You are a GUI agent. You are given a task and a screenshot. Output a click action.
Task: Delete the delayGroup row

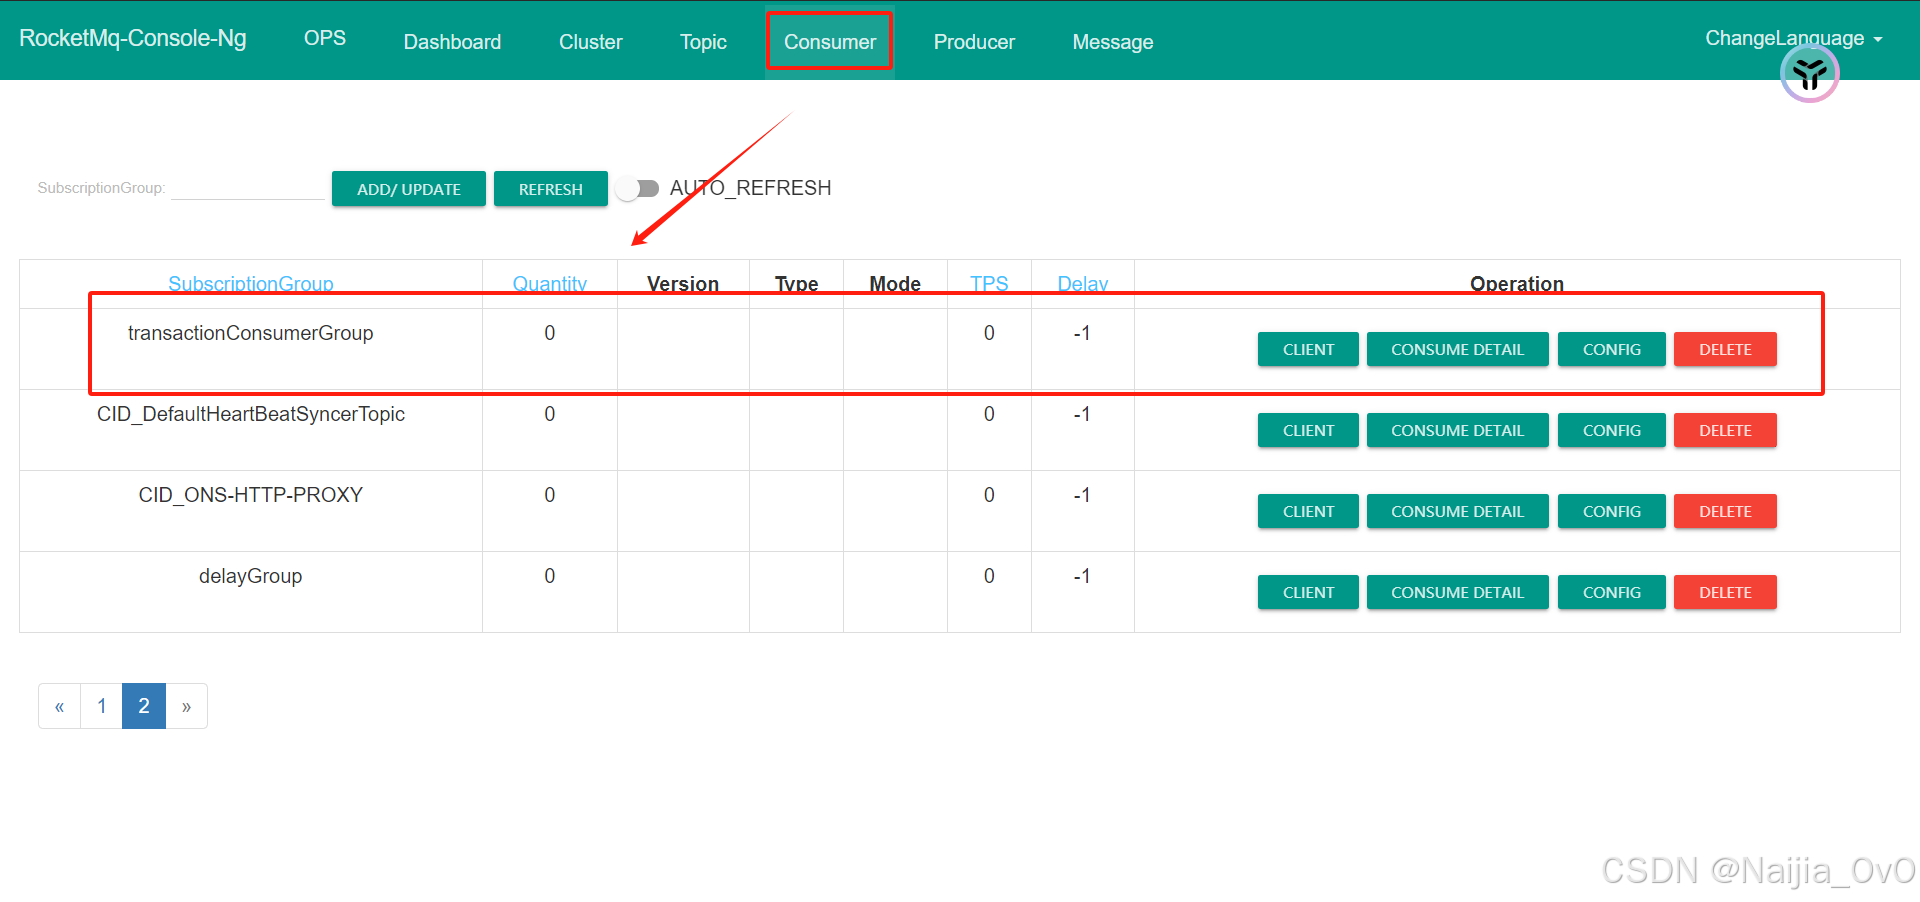coord(1725,592)
